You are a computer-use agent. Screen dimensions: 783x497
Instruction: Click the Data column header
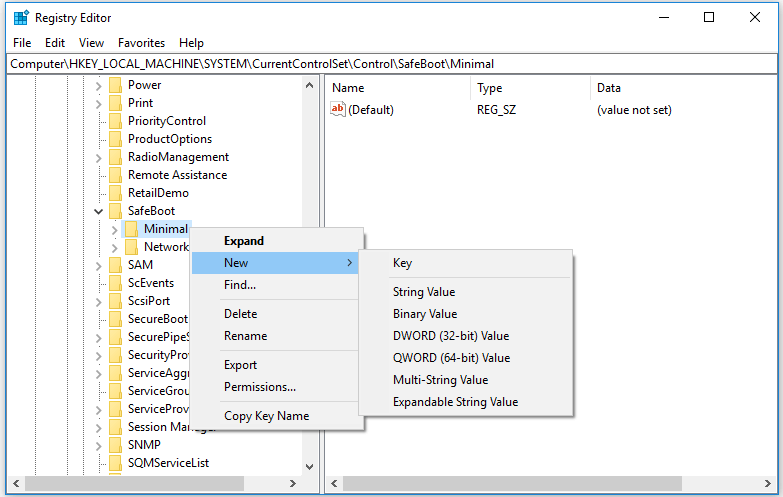click(608, 88)
